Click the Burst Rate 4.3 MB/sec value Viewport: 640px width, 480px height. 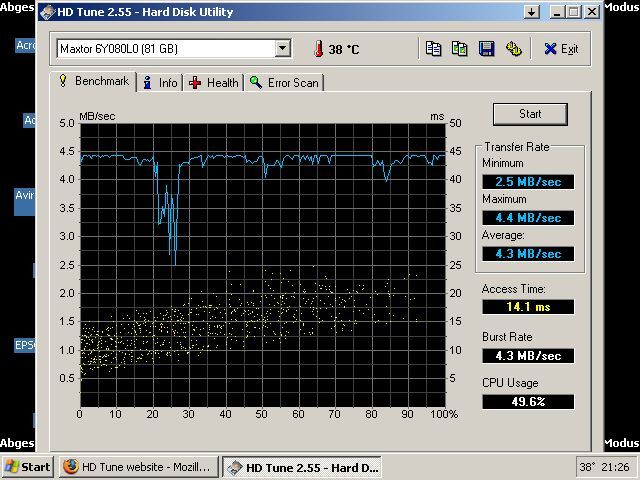pos(528,356)
